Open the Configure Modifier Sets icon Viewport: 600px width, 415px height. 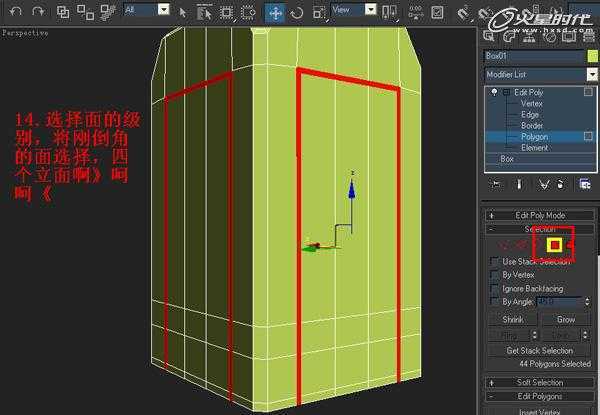pos(585,184)
